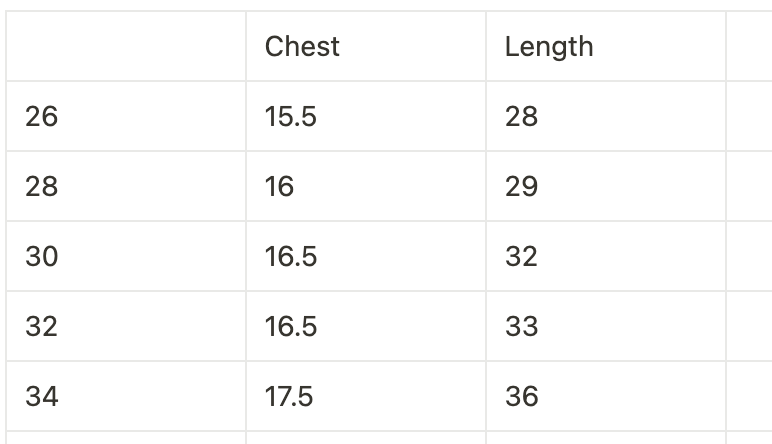This screenshot has width=772, height=444.
Task: Click the length value 33 cell
Action: [605, 327]
